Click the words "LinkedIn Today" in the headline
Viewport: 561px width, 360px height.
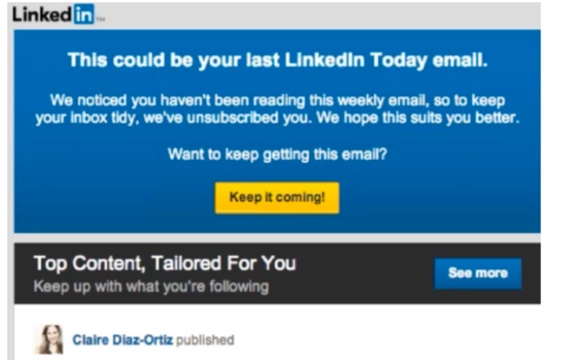356,60
